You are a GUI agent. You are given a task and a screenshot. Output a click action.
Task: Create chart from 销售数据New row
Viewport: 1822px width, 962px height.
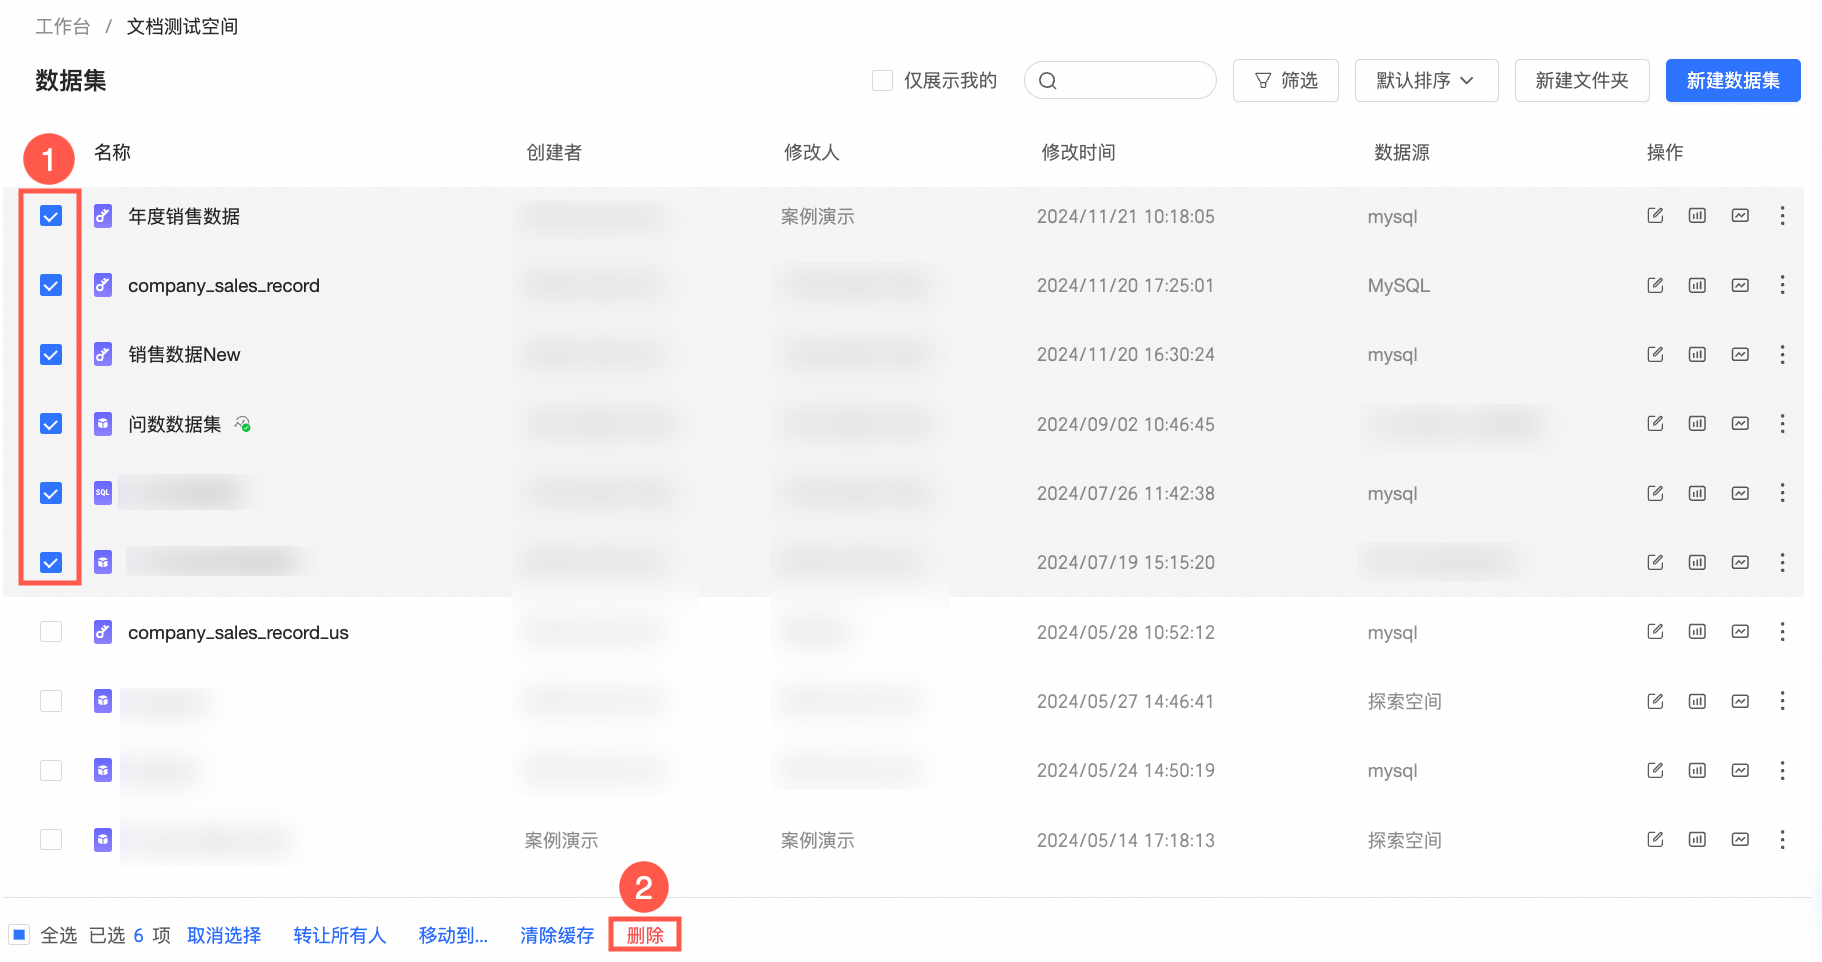[1740, 354]
